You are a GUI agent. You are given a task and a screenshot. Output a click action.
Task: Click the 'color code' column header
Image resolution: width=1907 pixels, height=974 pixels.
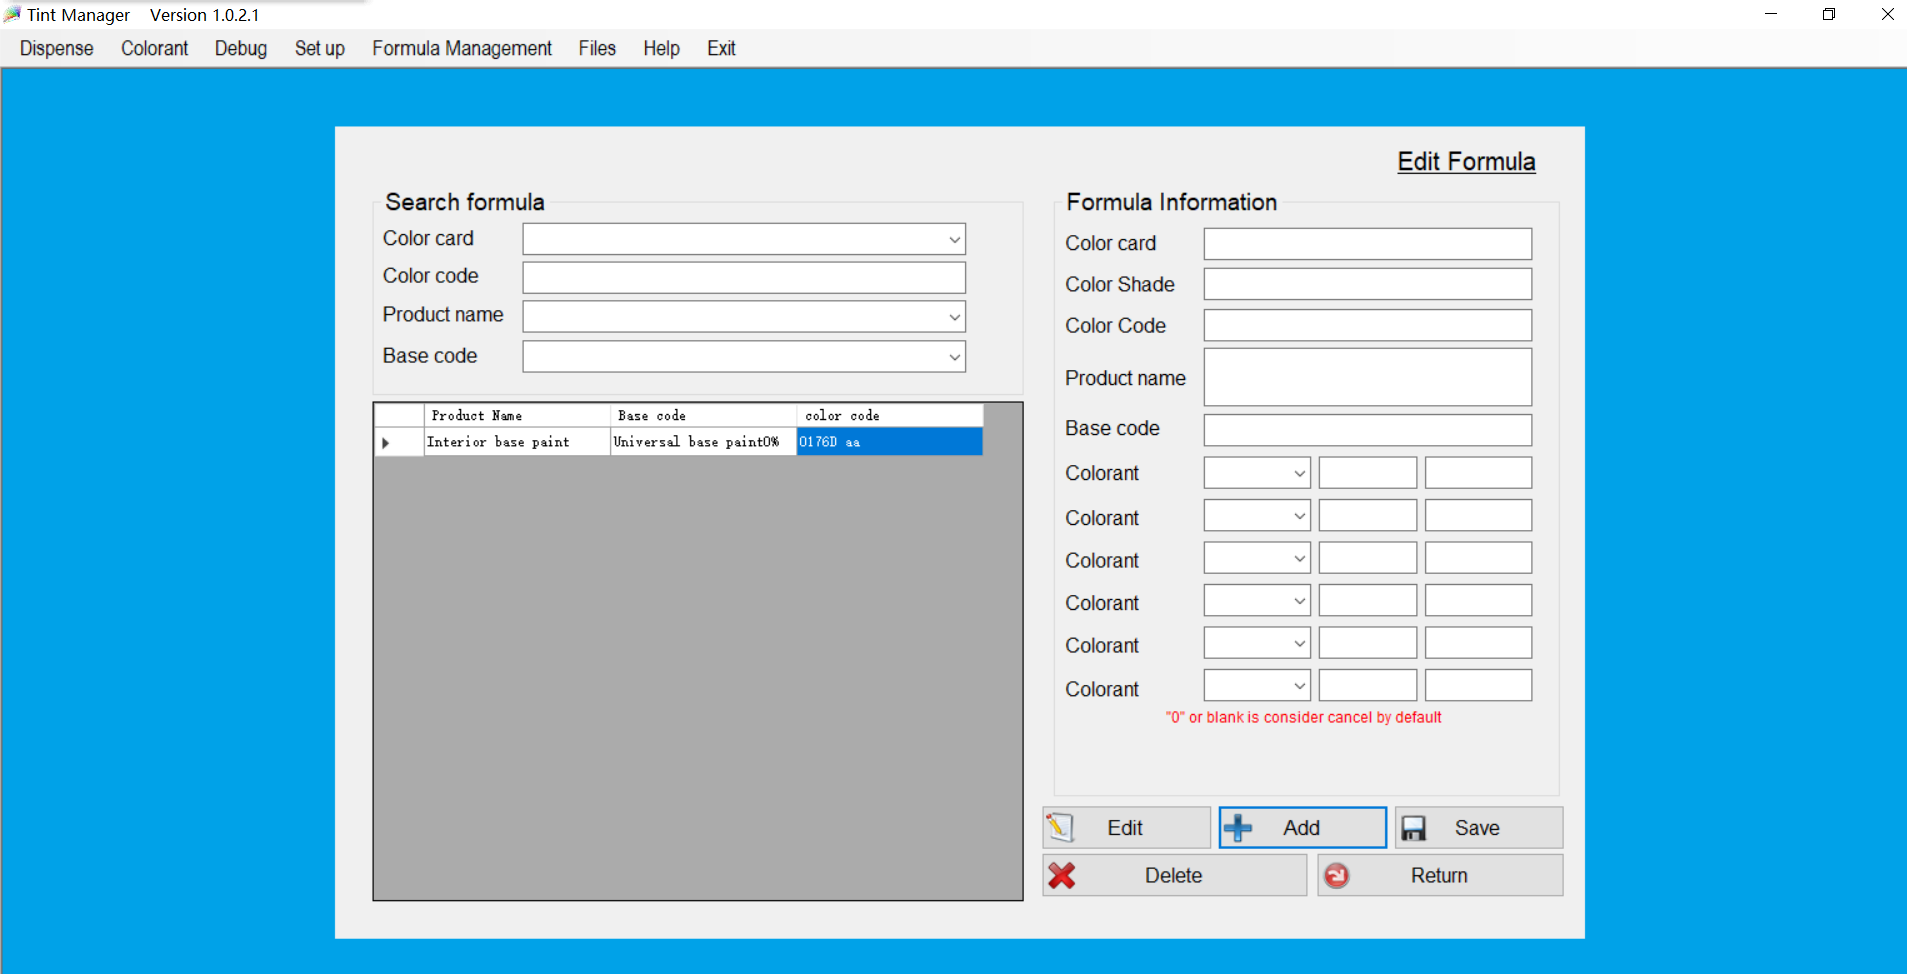coord(889,416)
